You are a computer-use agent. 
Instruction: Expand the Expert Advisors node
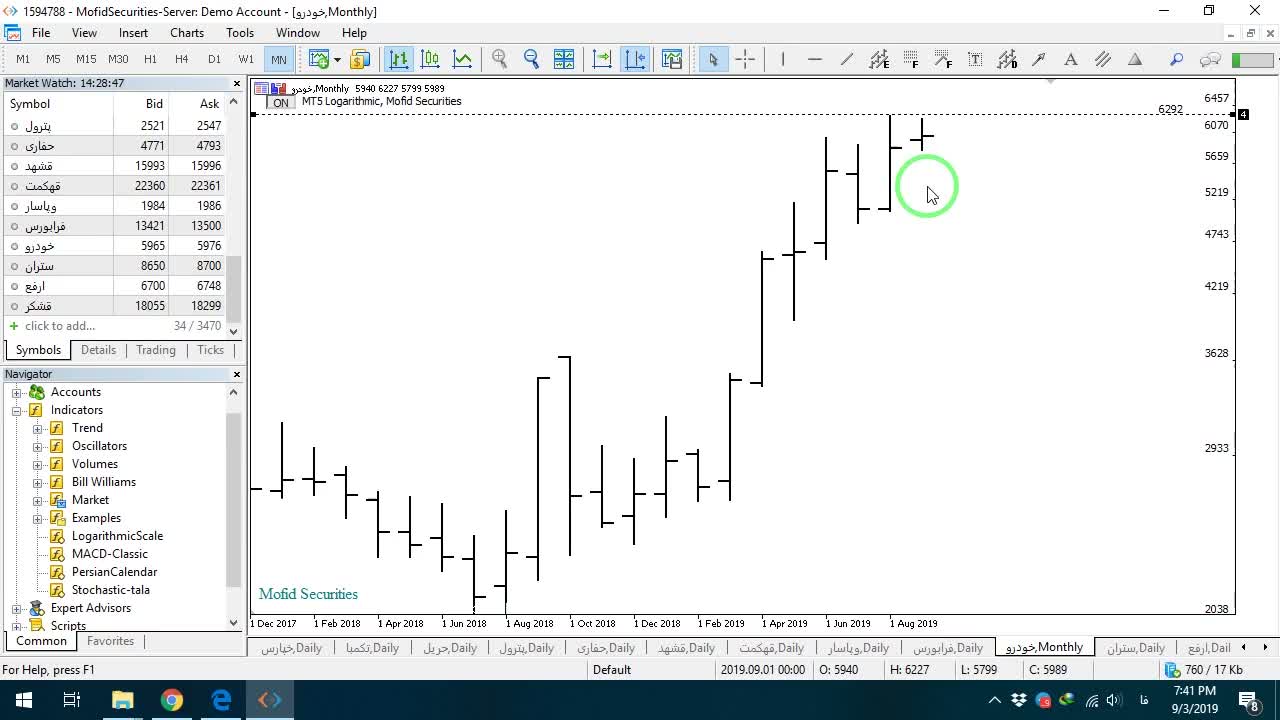point(17,608)
